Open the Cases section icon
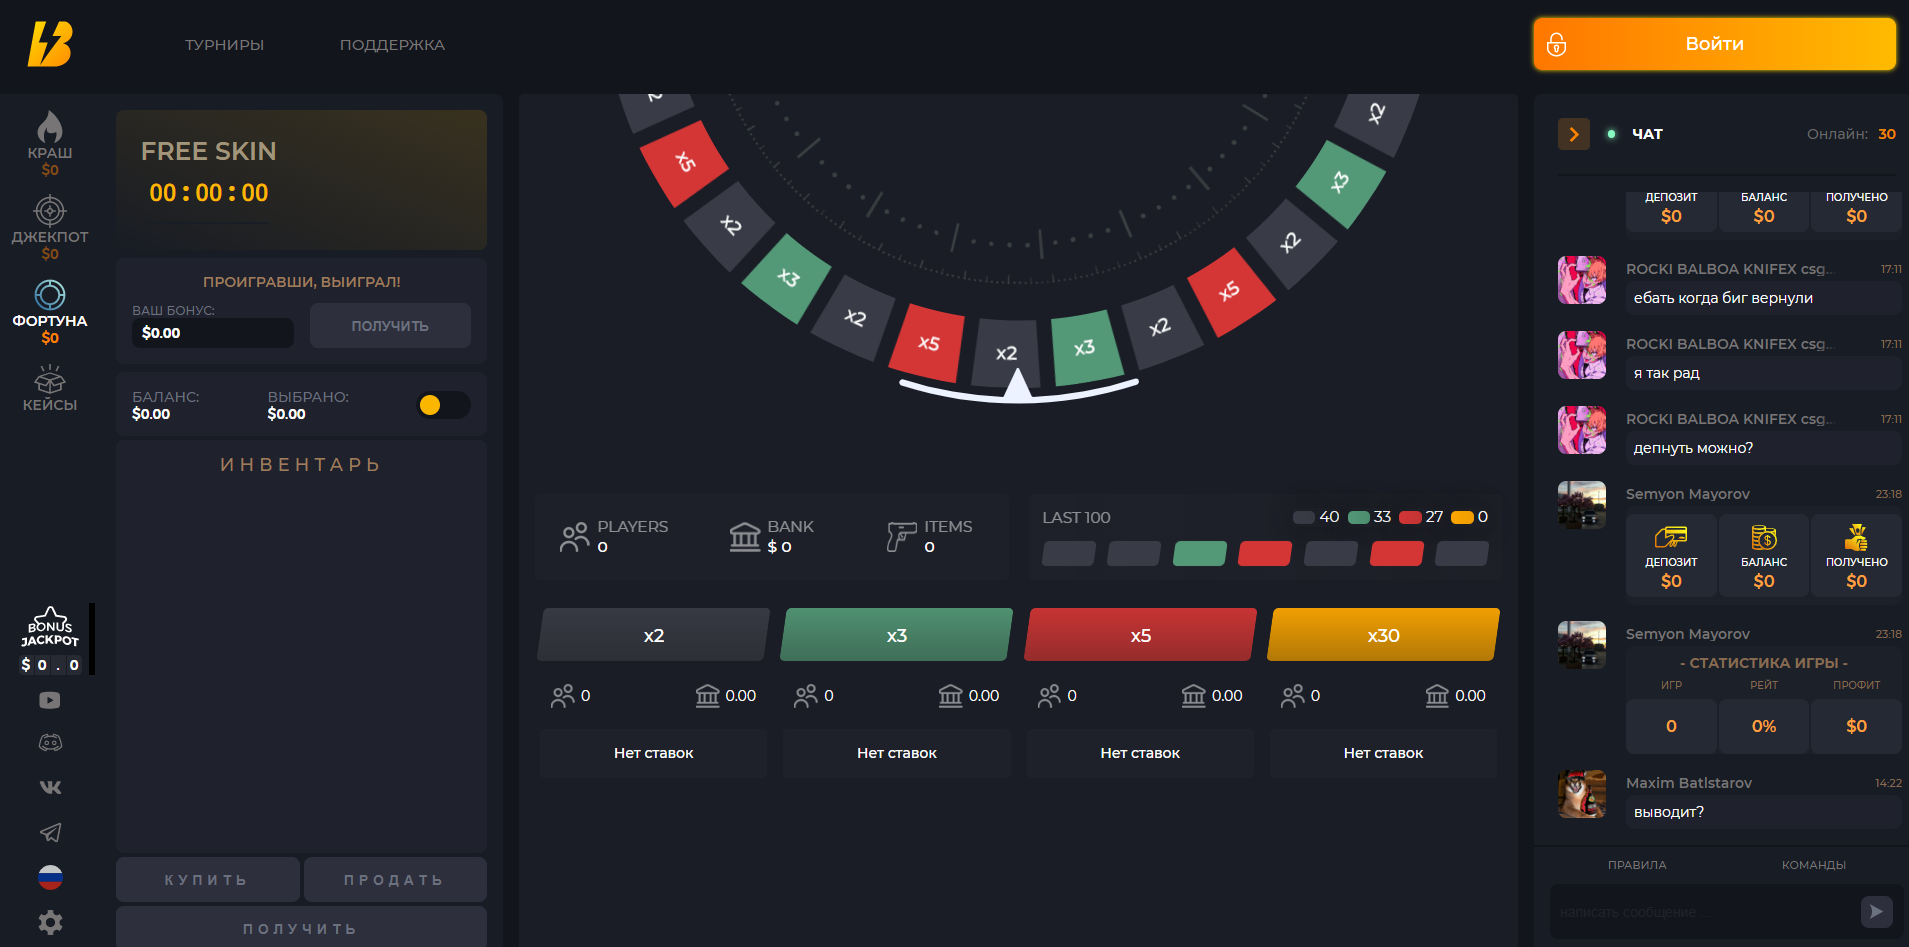This screenshot has height=947, width=1909. [x=50, y=388]
